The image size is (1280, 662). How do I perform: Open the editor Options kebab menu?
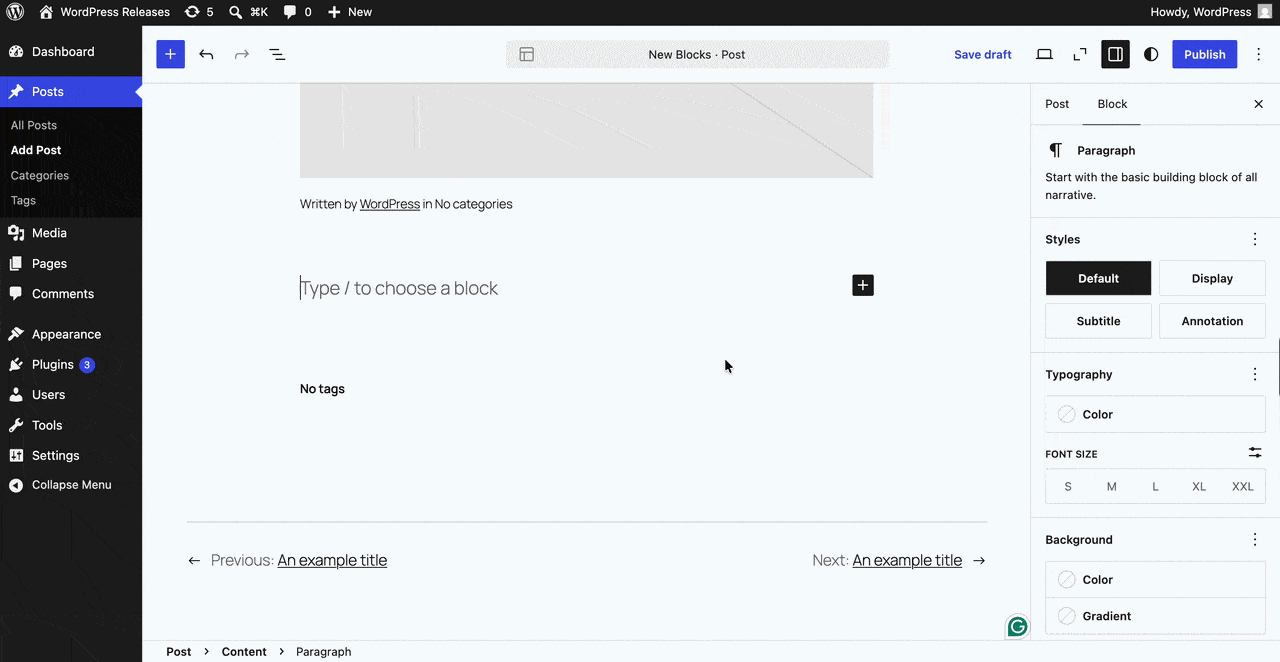tap(1259, 54)
